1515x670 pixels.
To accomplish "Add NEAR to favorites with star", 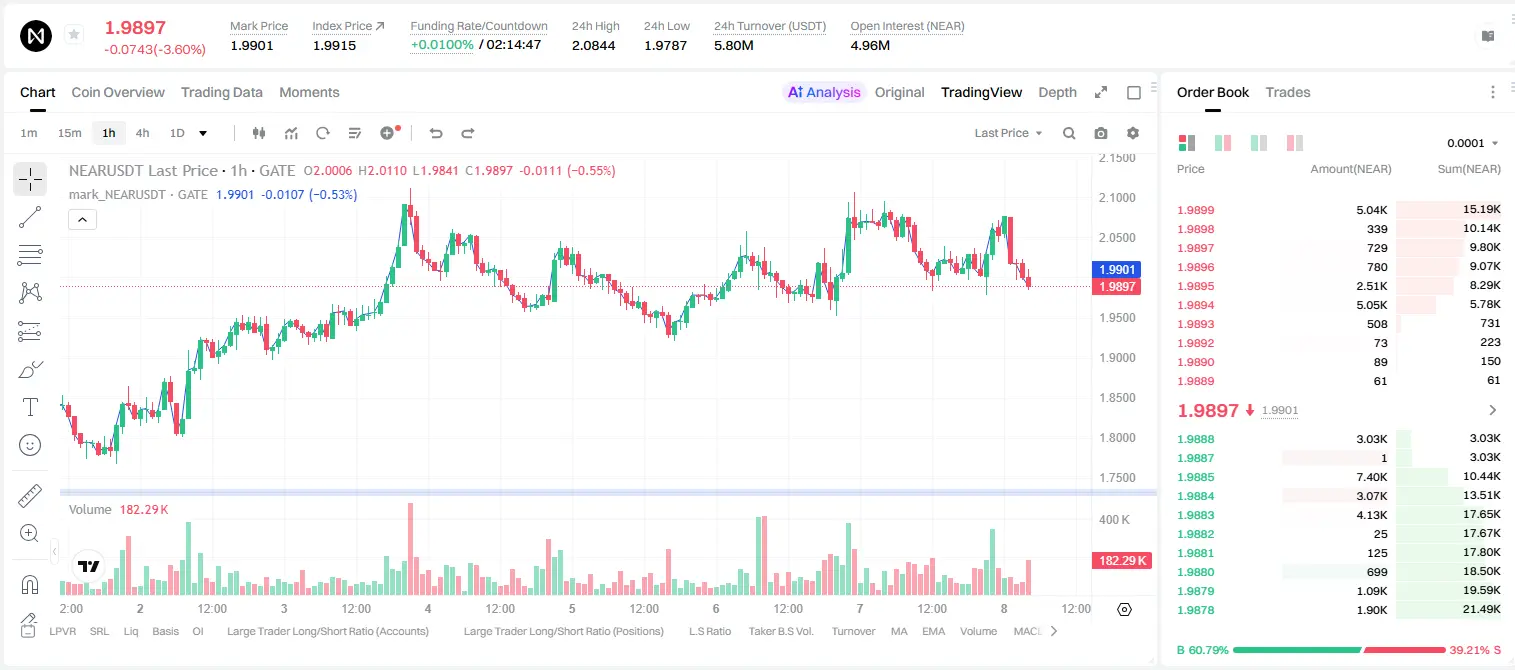I will coord(74,35).
